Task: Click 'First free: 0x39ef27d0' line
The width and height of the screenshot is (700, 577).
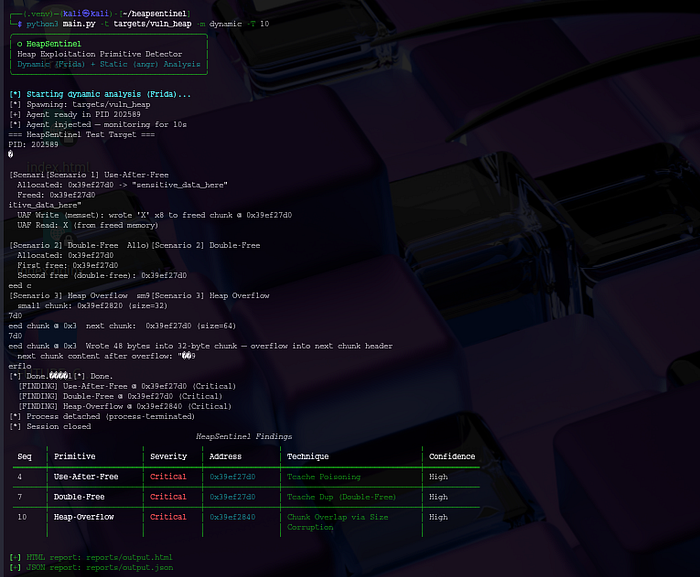Action: [67, 265]
